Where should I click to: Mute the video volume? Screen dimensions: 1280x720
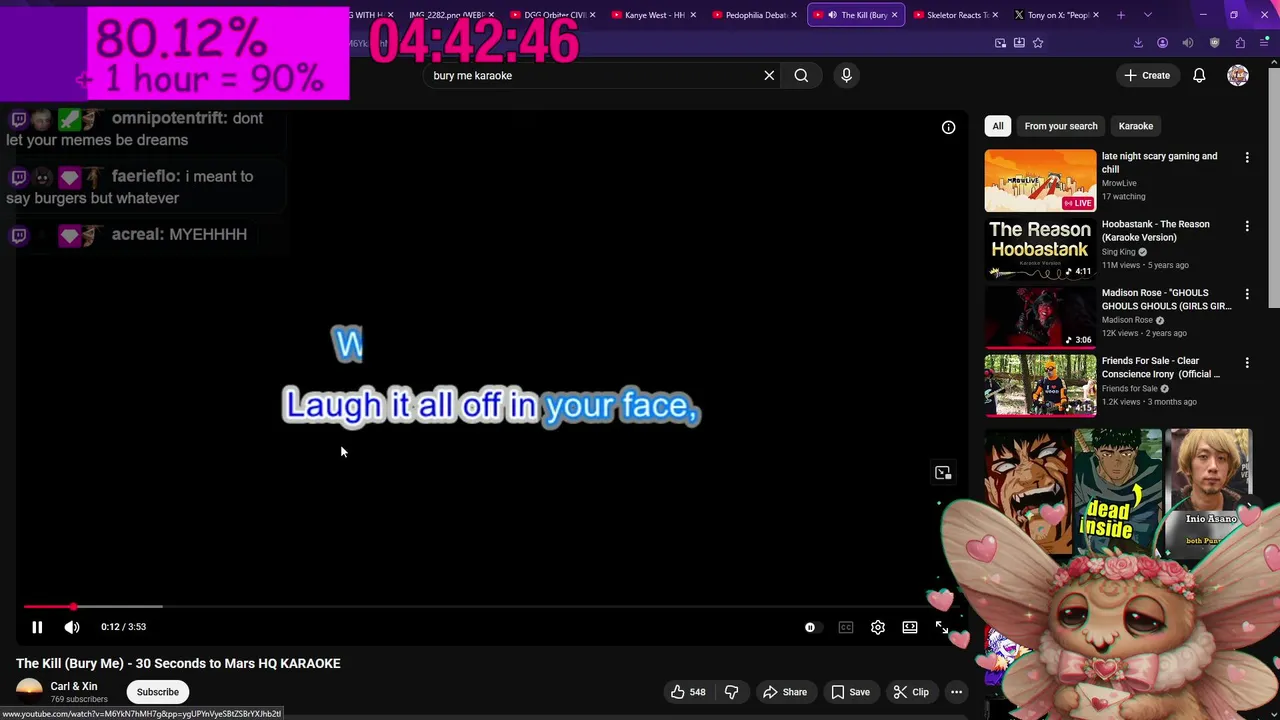coord(72,627)
